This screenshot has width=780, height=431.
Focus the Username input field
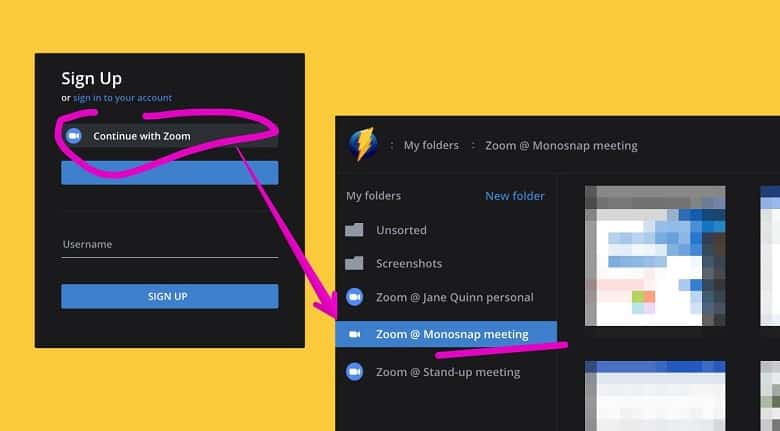coord(169,245)
